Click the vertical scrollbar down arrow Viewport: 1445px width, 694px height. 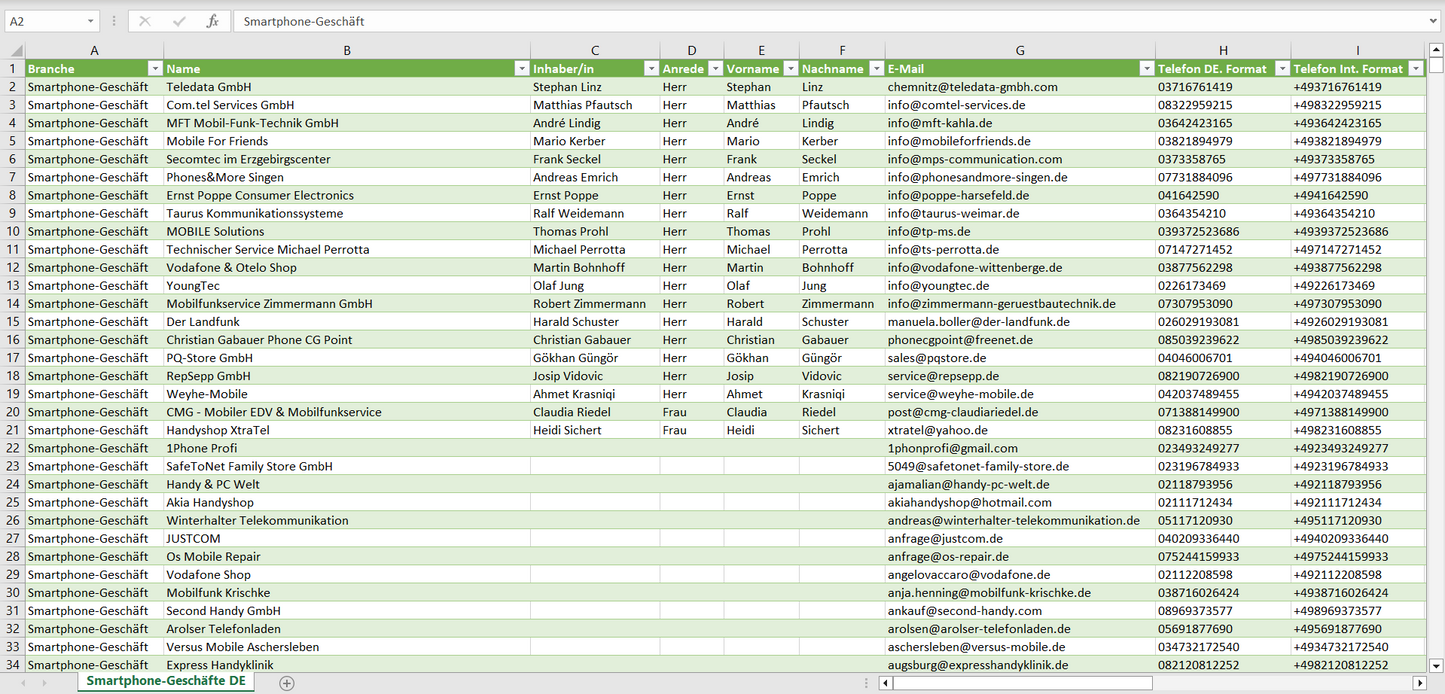(x=1436, y=665)
